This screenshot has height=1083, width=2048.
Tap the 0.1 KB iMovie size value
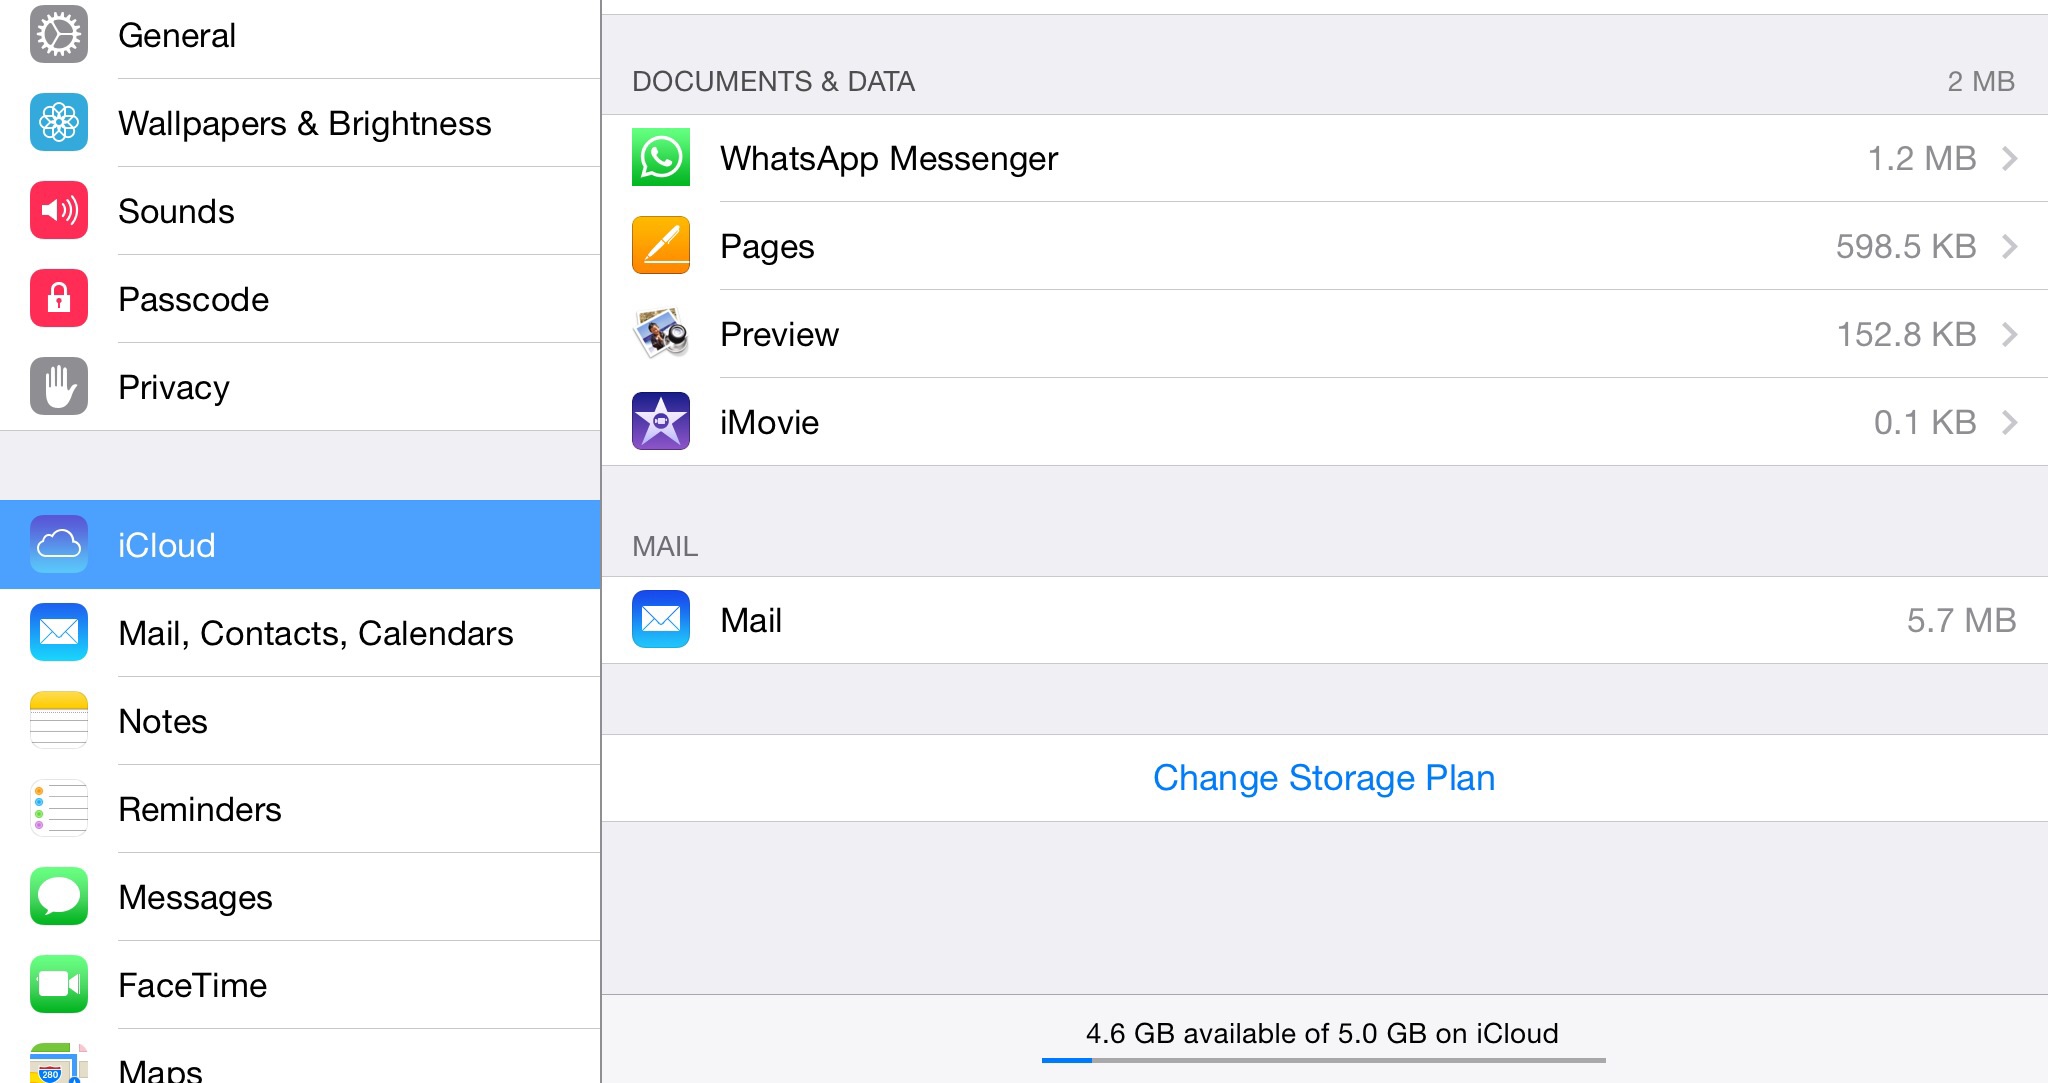(x=1925, y=422)
